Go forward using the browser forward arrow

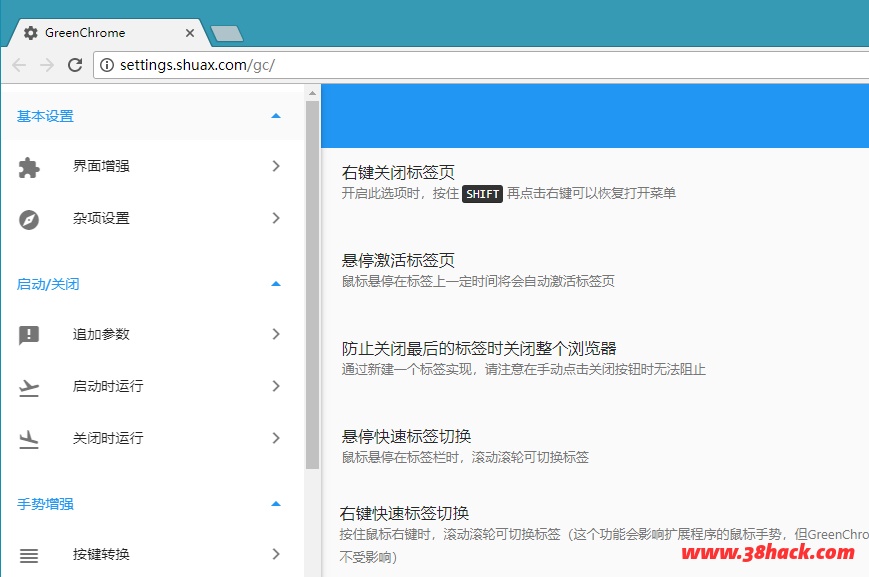pos(47,65)
